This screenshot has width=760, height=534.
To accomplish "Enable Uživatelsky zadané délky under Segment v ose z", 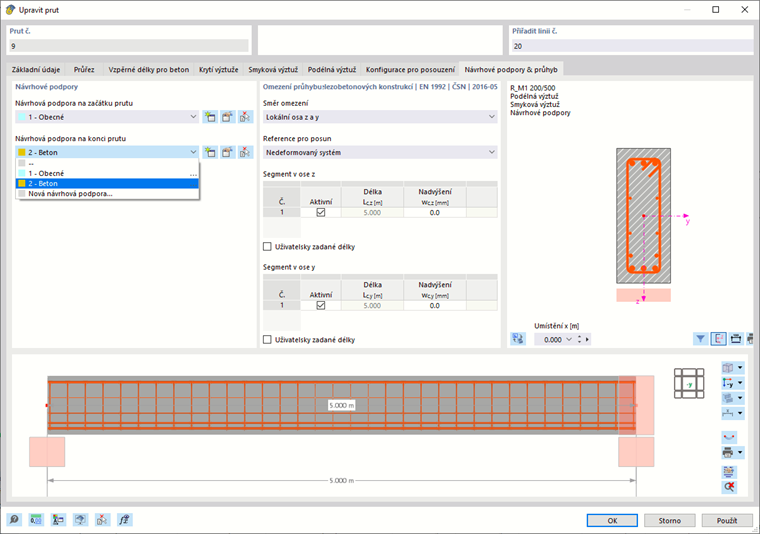I will click(267, 247).
